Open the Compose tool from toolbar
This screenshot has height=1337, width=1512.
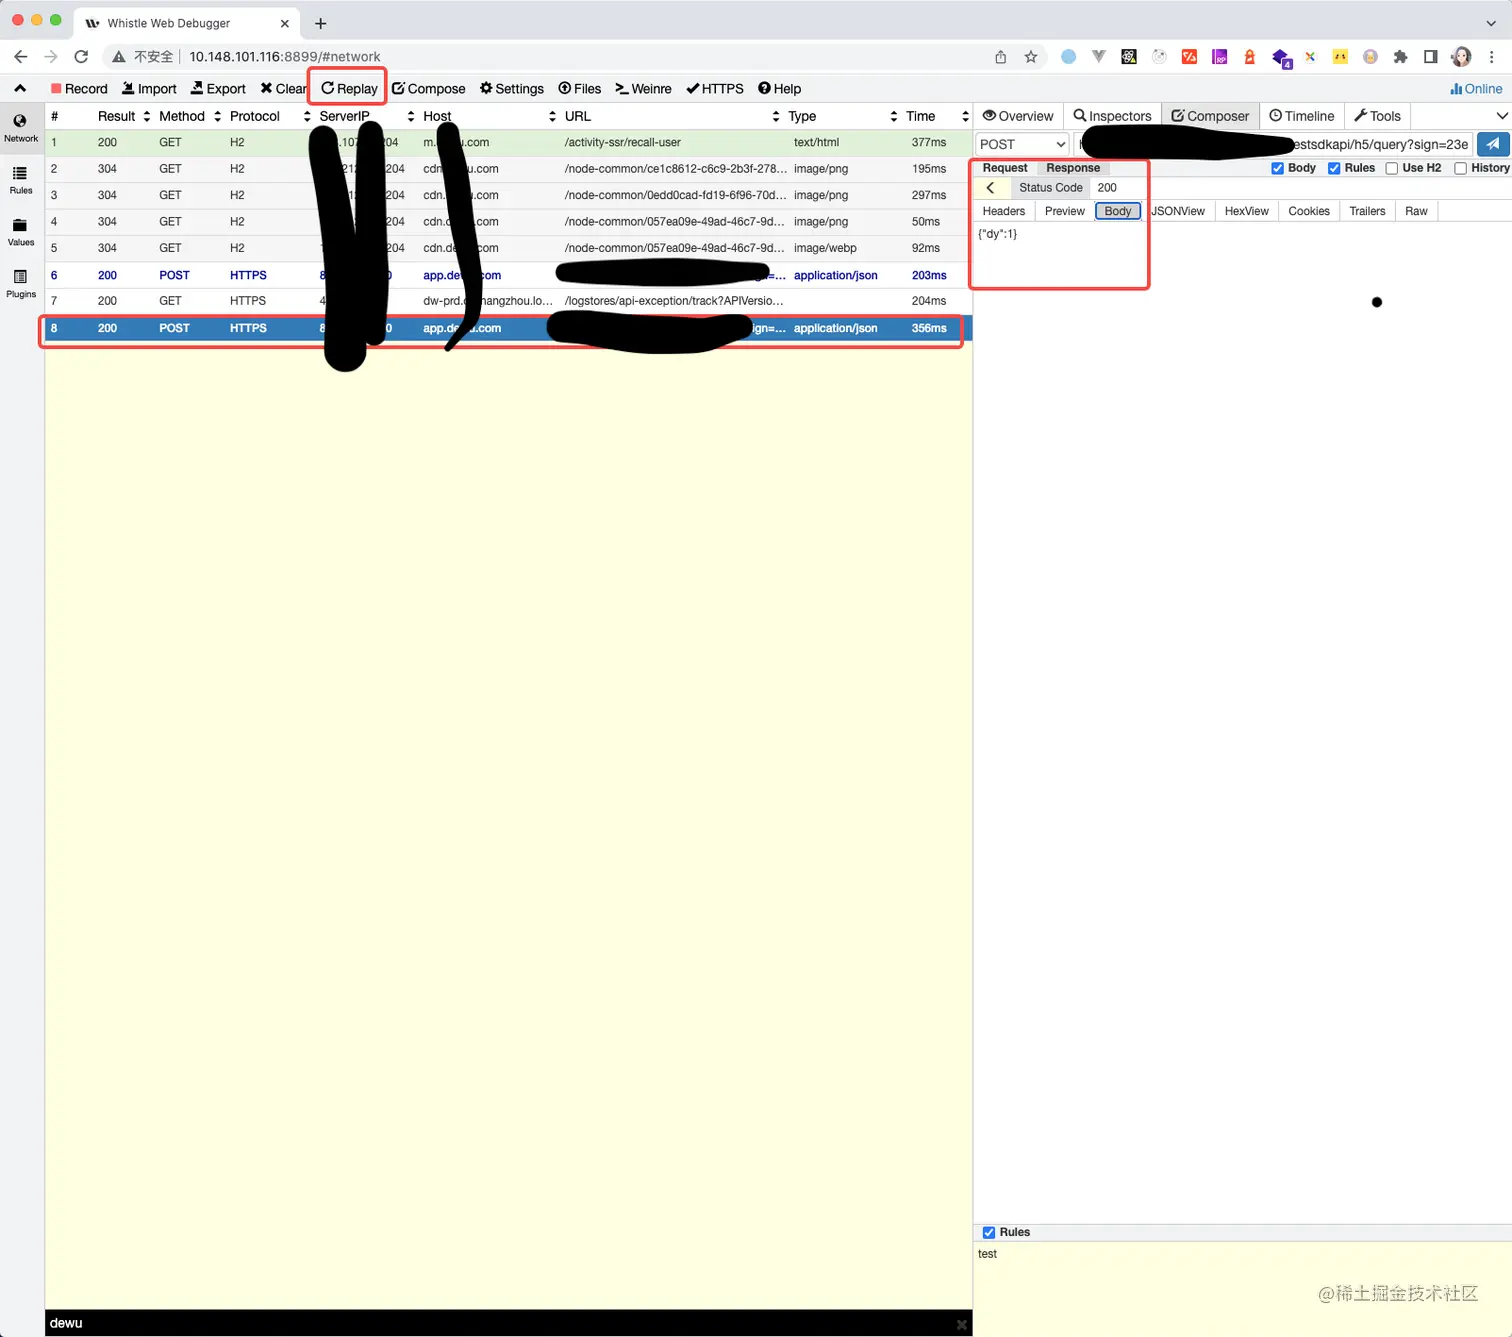tap(429, 89)
